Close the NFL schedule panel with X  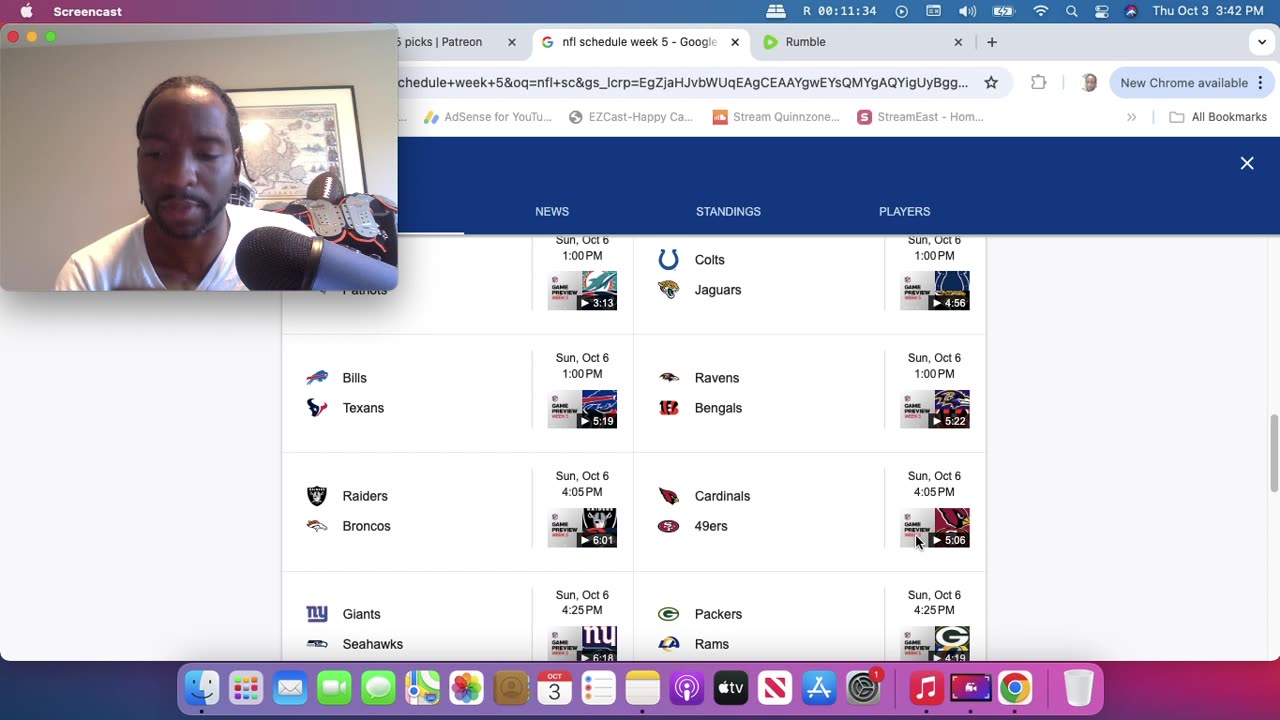1247,163
